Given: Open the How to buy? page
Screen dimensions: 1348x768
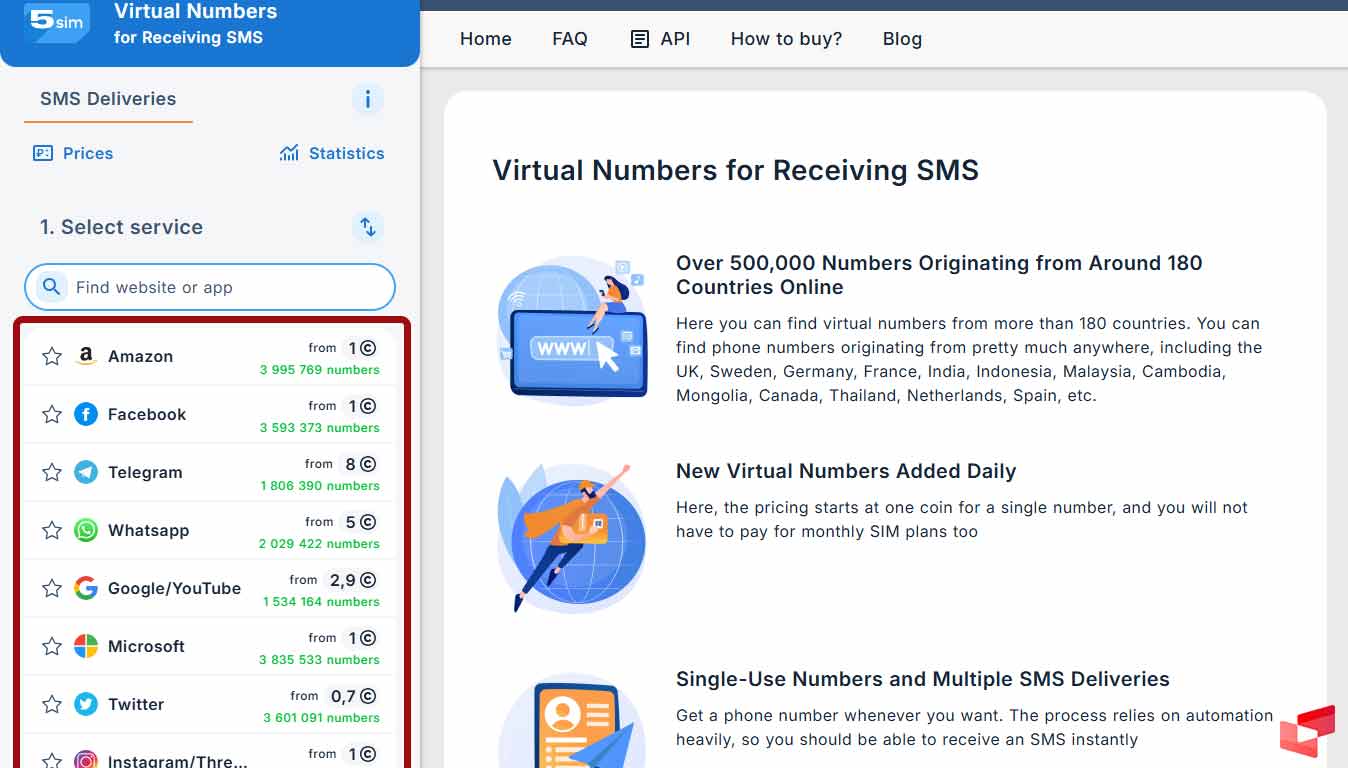Looking at the screenshot, I should (x=786, y=39).
